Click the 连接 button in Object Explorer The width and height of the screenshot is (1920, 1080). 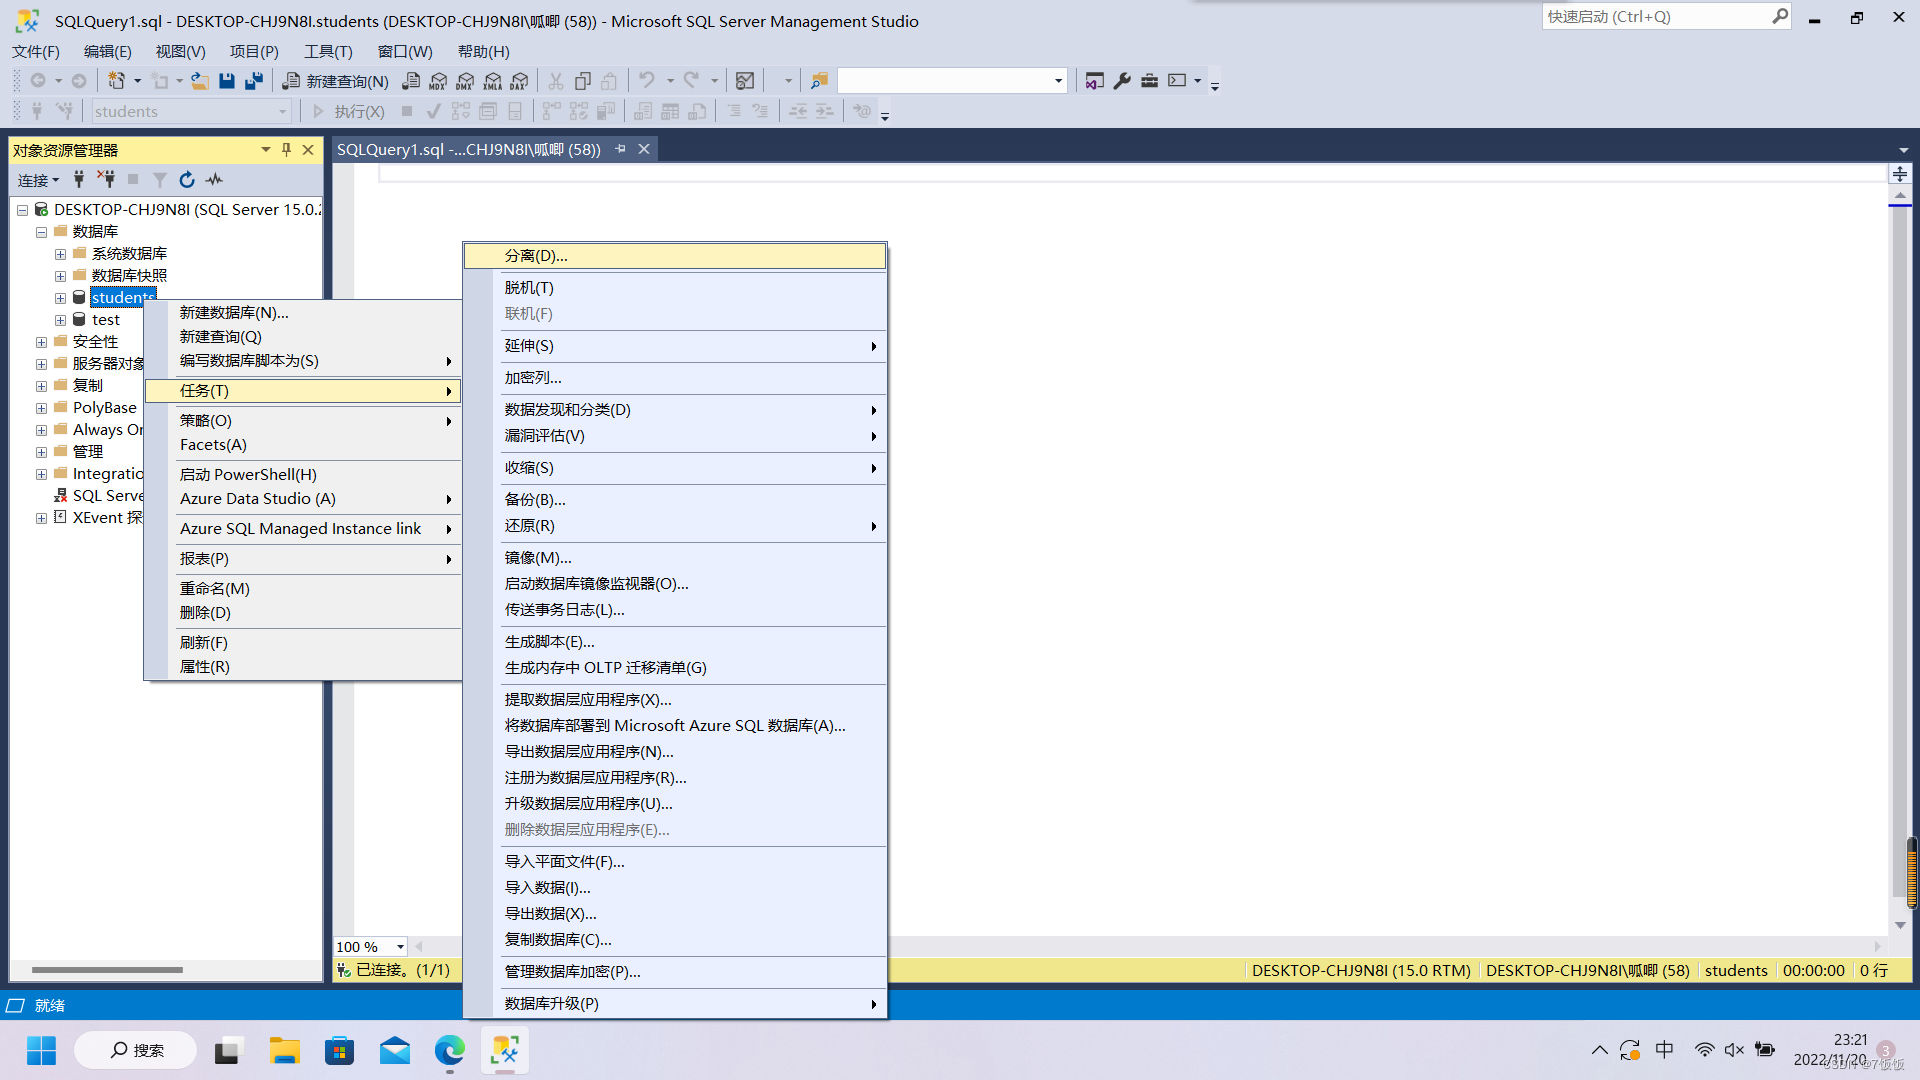pyautogui.click(x=38, y=180)
